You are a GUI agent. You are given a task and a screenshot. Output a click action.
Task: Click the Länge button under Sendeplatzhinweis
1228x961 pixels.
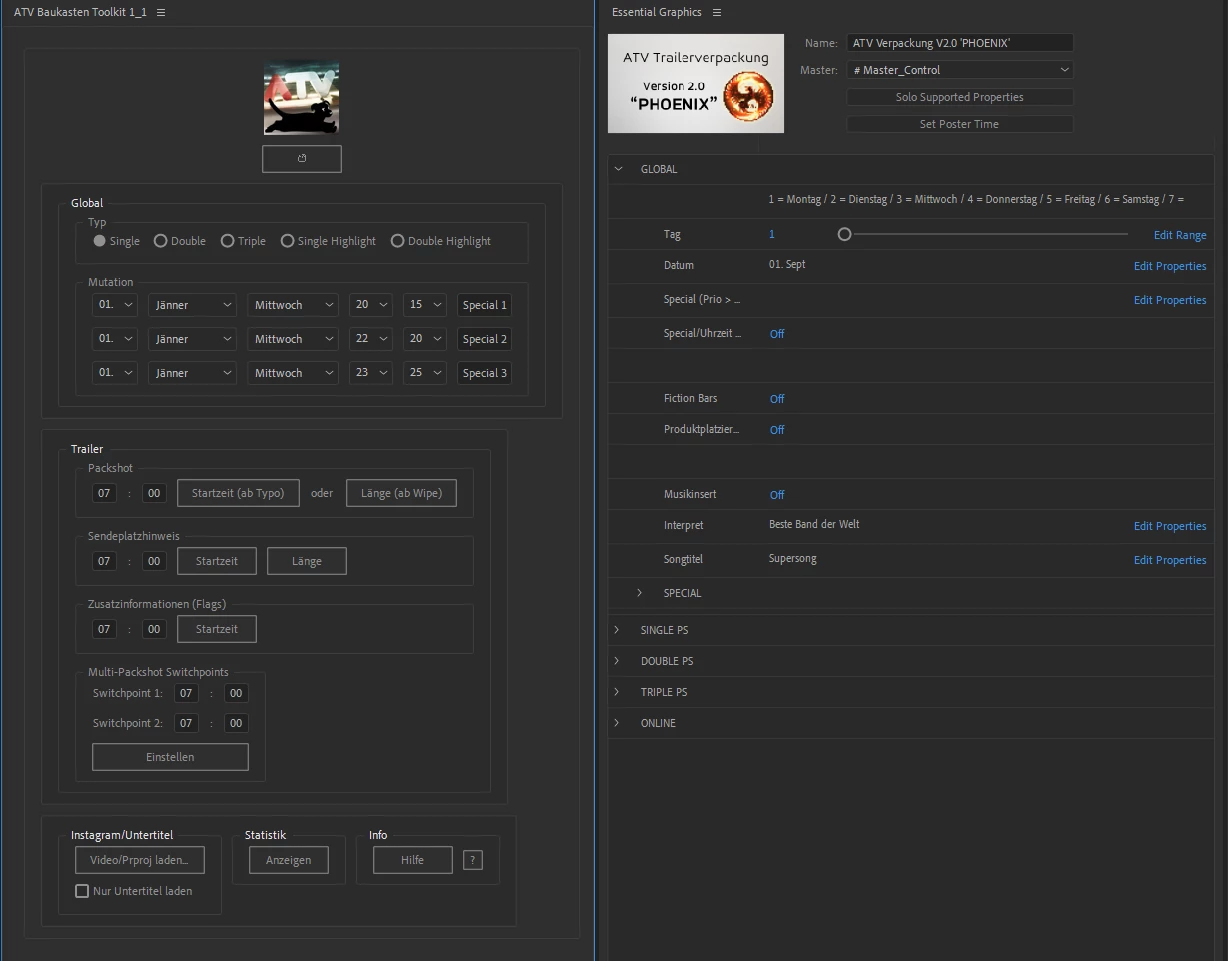[x=307, y=561]
